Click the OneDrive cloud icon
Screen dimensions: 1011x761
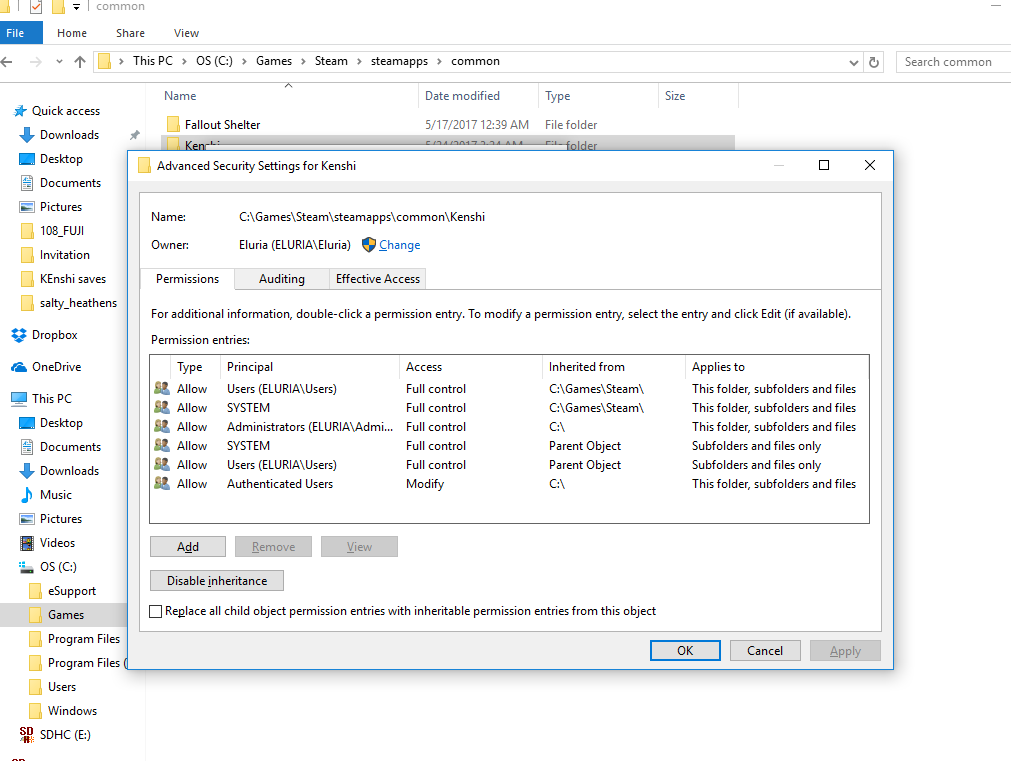pos(19,367)
